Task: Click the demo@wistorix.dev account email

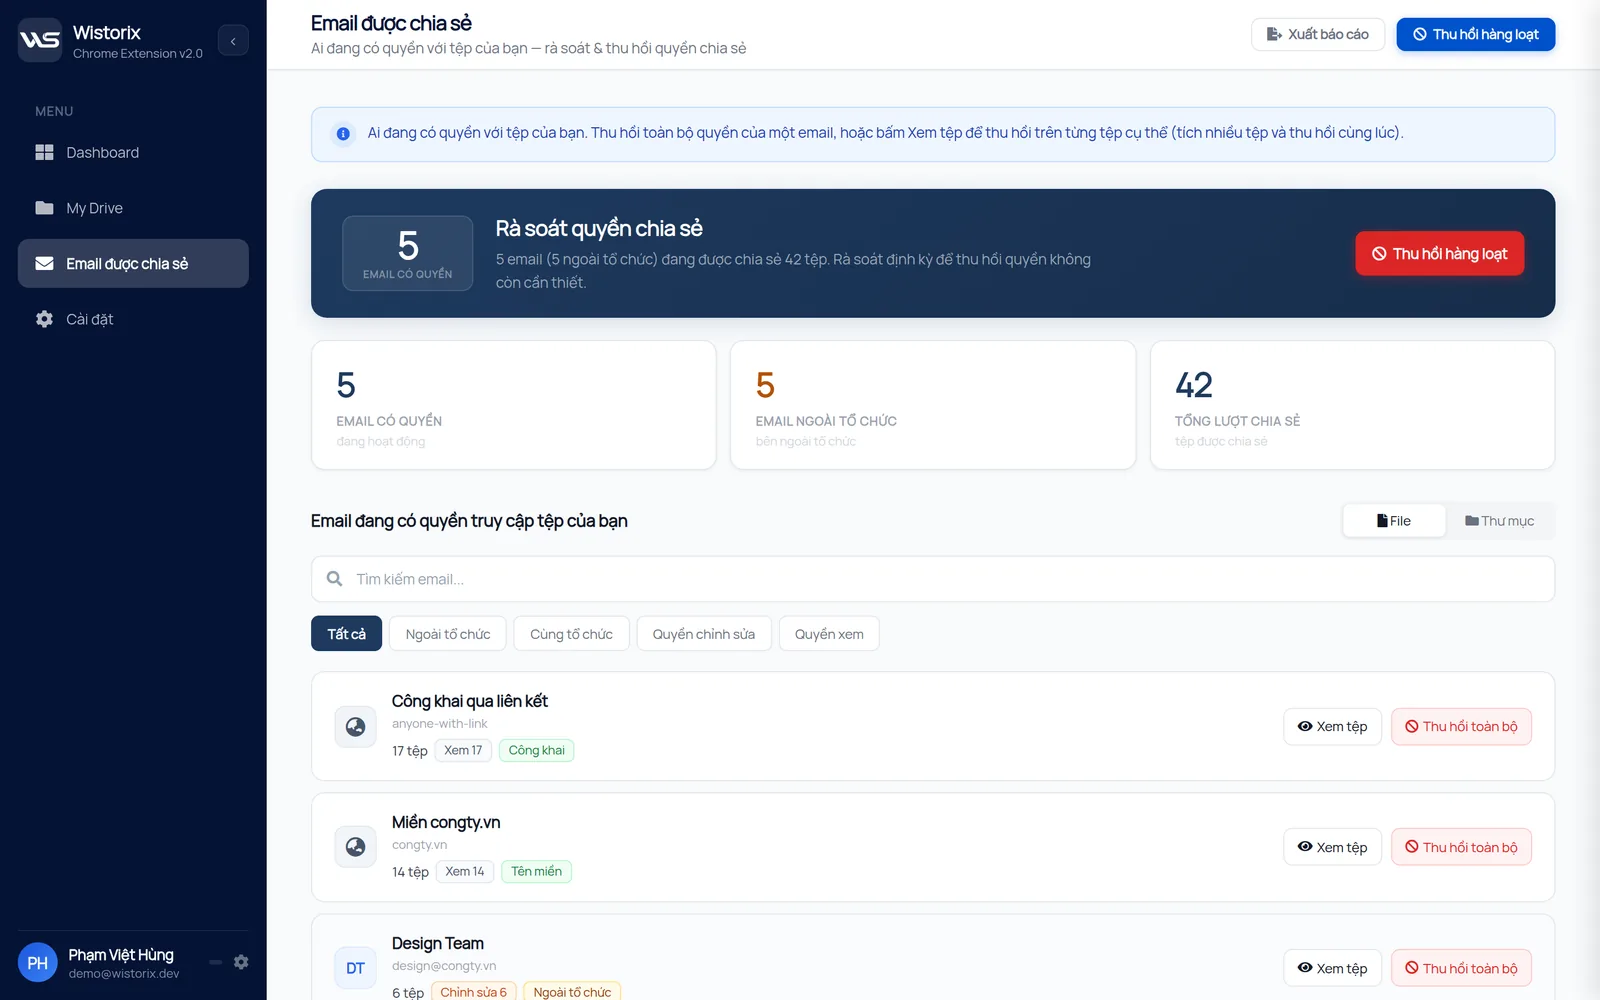Action: (x=124, y=974)
